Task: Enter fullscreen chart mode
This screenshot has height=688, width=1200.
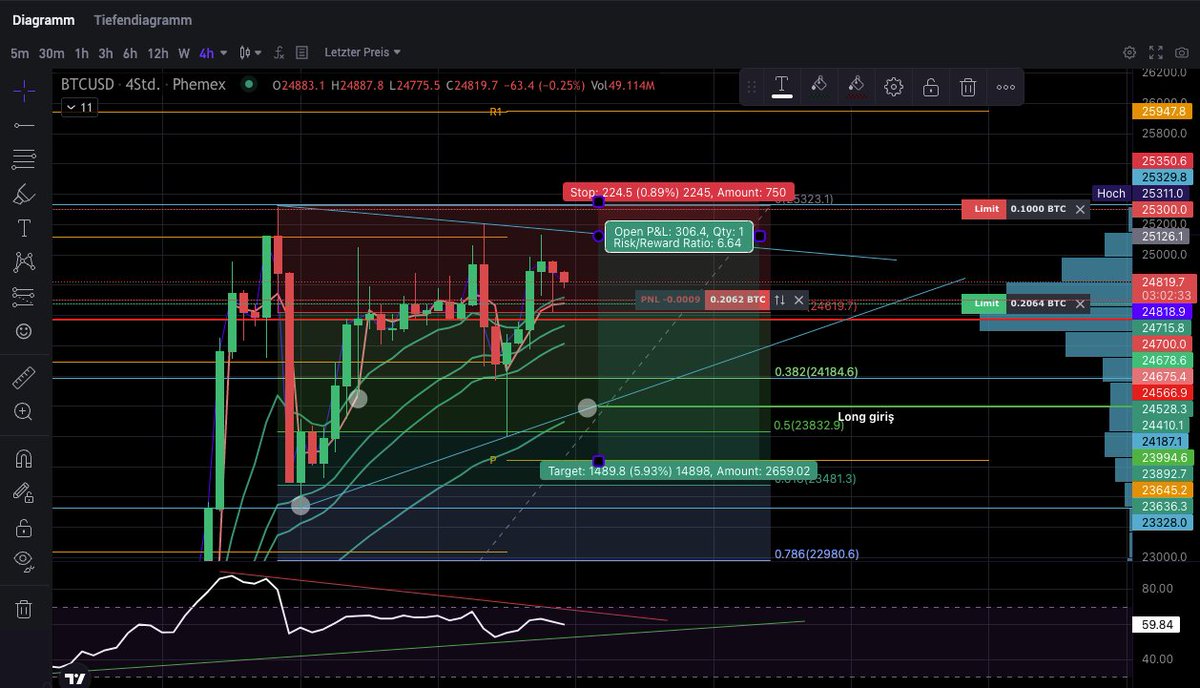Action: pyautogui.click(x=1154, y=52)
